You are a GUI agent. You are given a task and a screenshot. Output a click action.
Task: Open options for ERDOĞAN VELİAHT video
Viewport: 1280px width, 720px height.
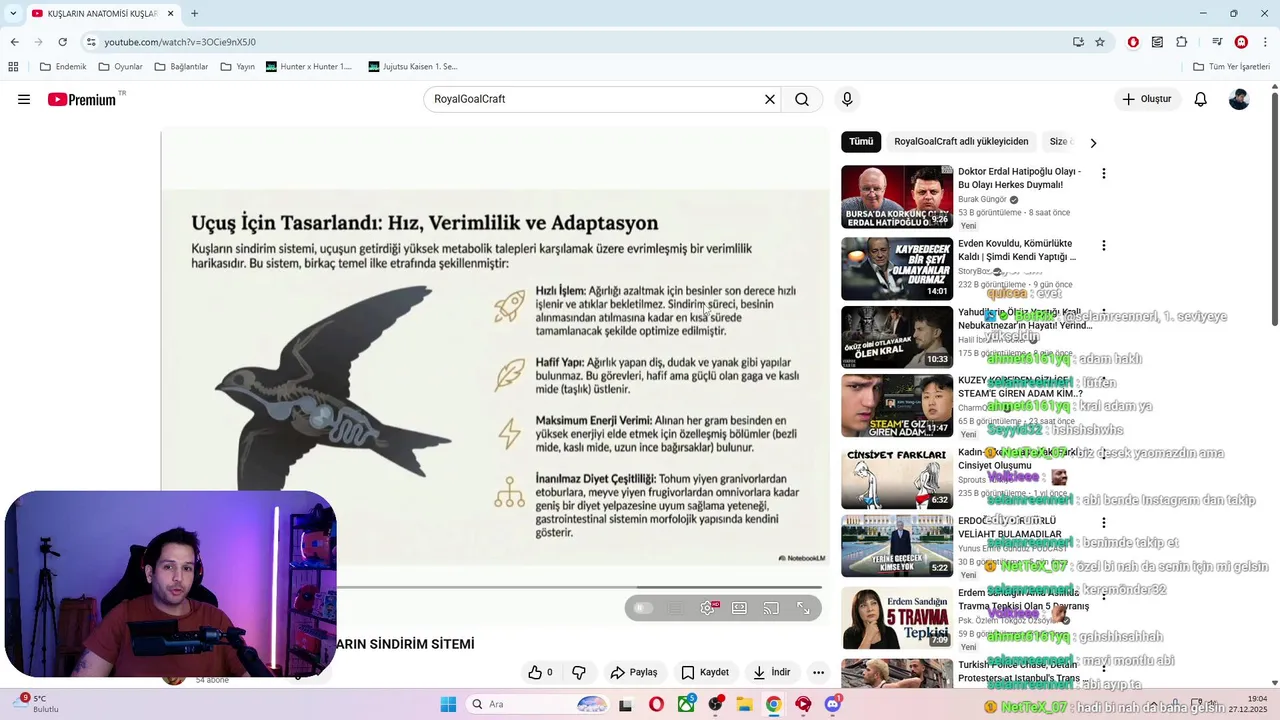(1104, 523)
